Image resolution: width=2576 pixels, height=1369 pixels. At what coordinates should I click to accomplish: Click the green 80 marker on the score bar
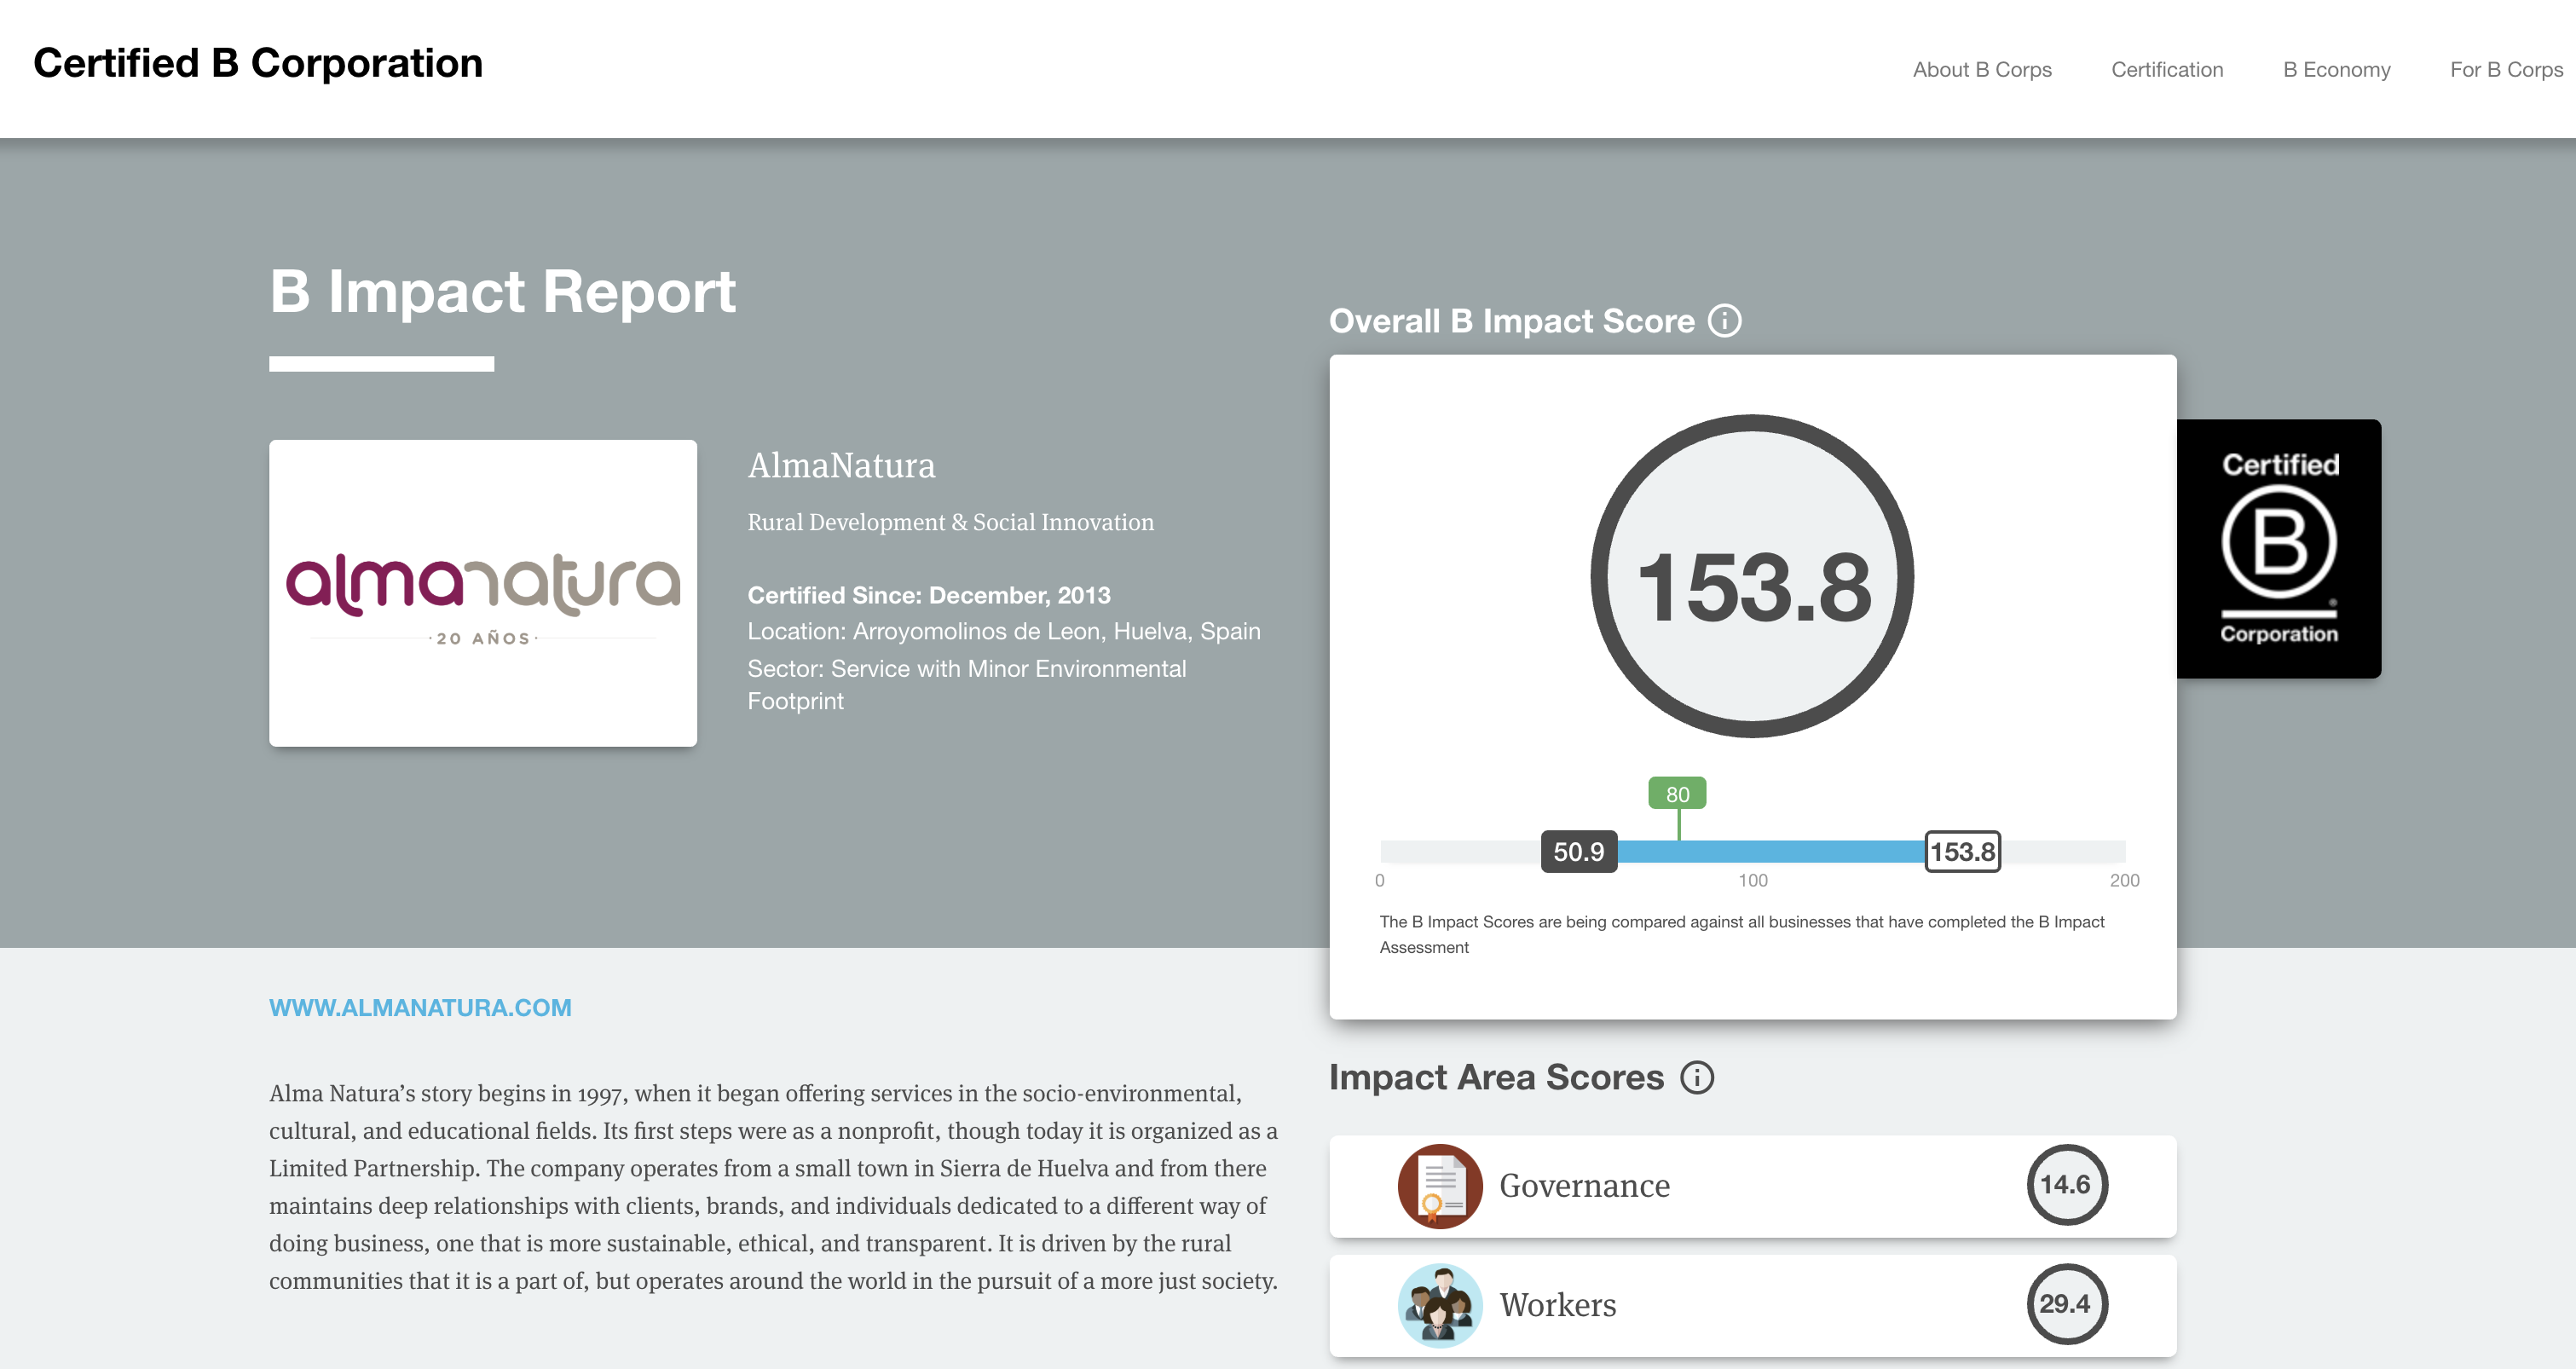[x=1677, y=794]
